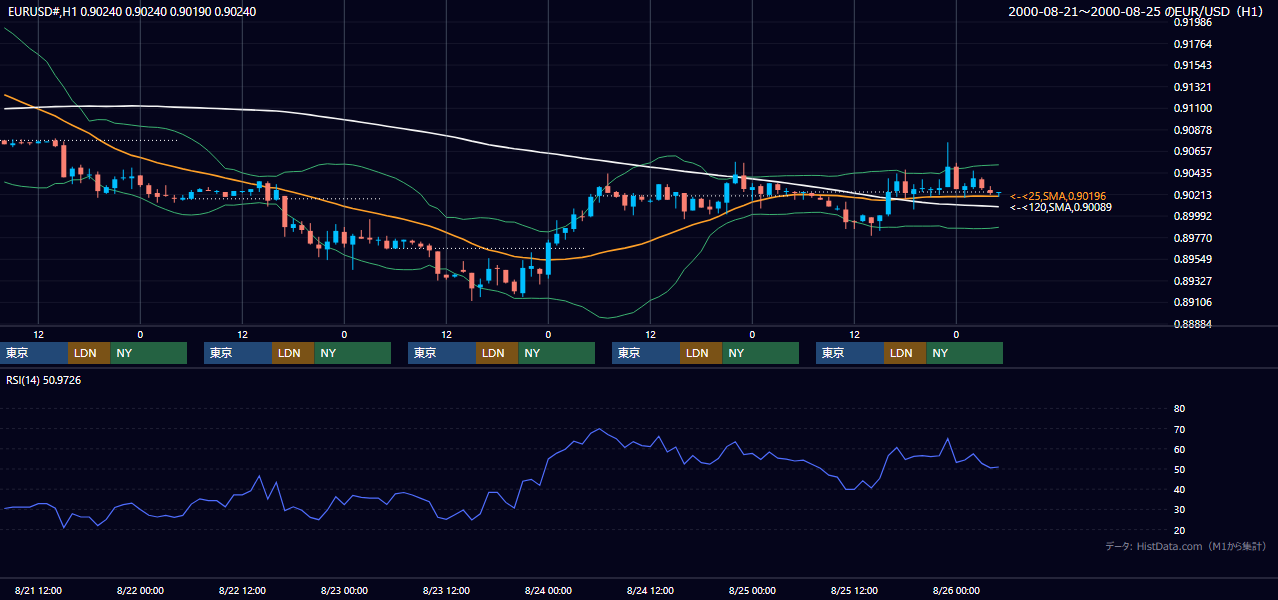1278x600 pixels.
Task: Pick the 0.89106 price axis label
Action: (x=1193, y=302)
